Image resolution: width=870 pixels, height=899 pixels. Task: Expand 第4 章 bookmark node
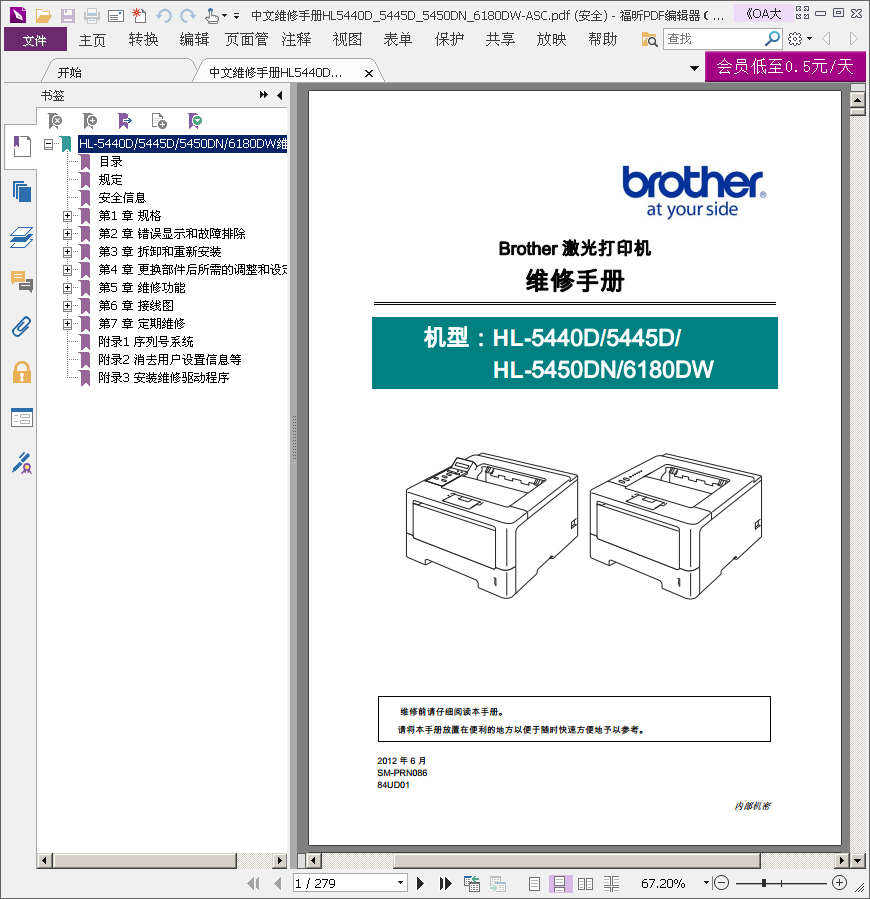pos(67,270)
